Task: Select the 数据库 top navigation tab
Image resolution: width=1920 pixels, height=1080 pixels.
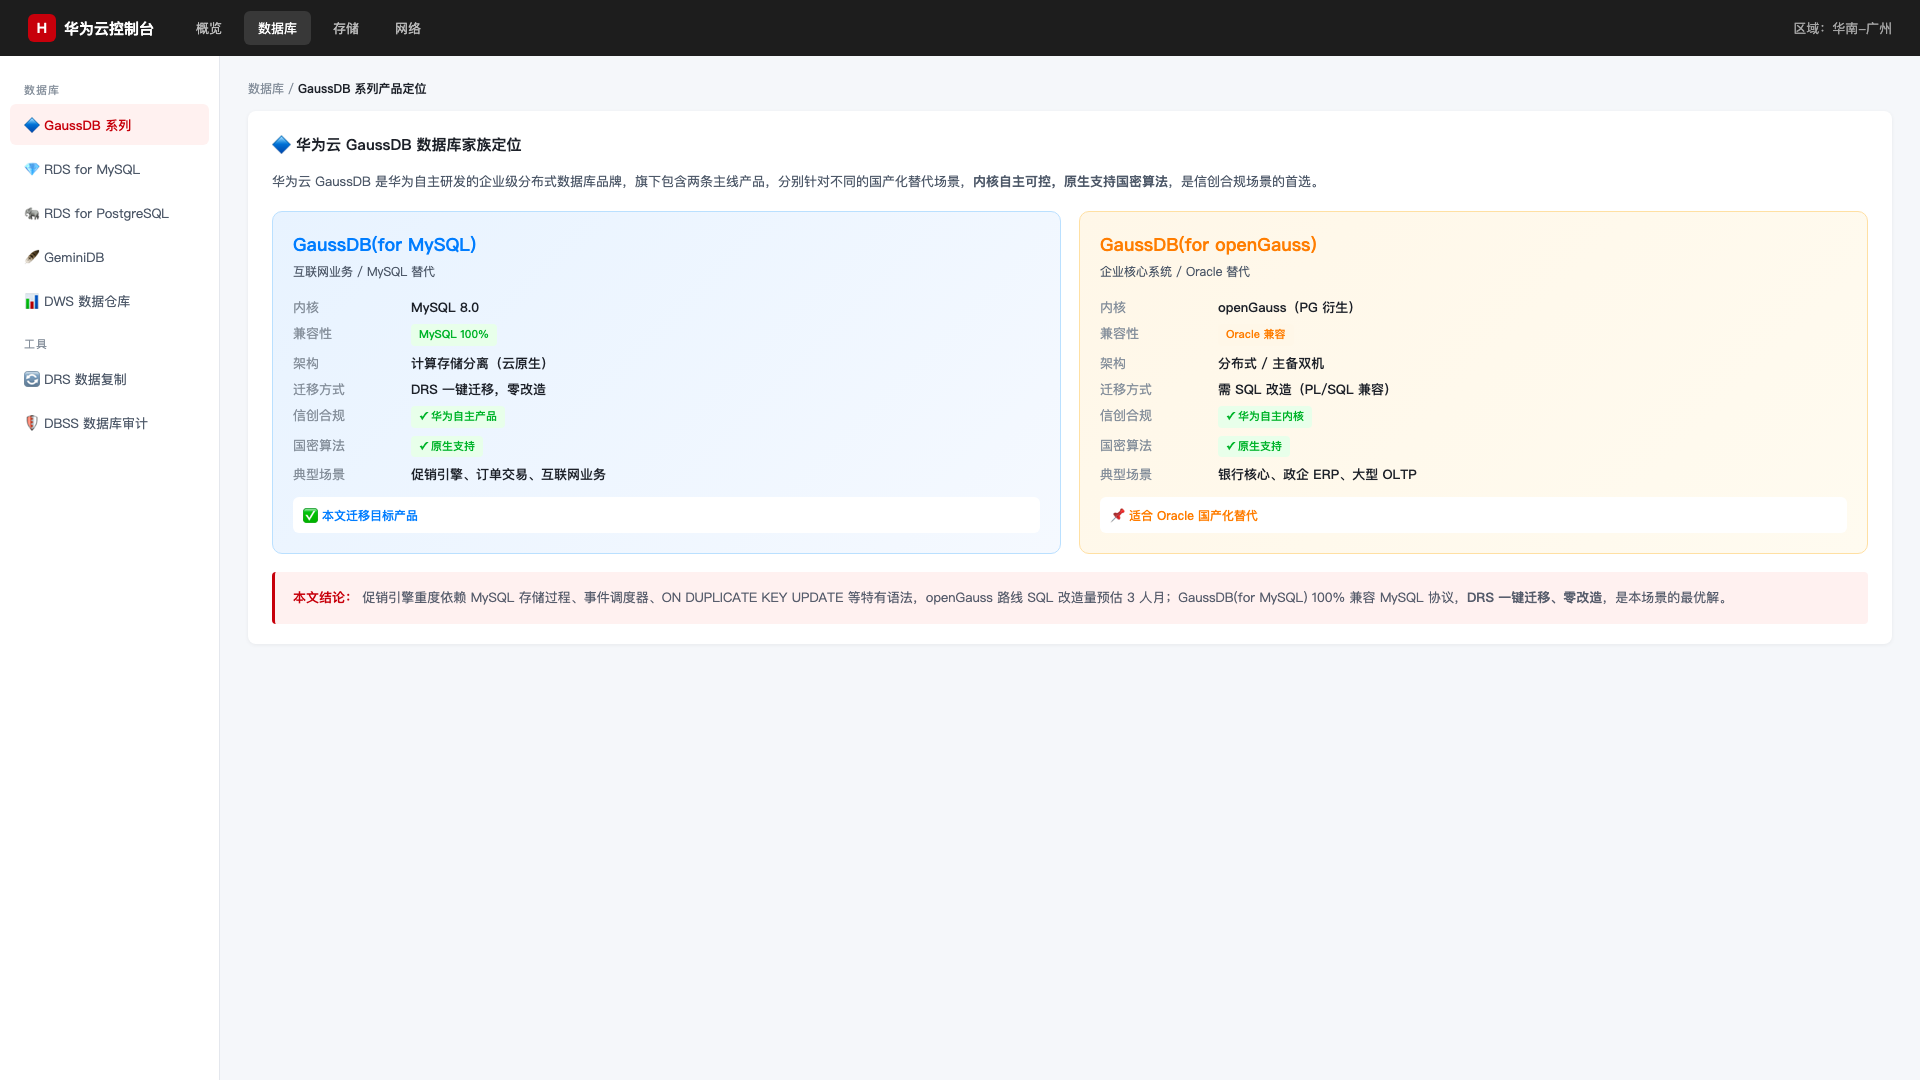Action: [x=277, y=28]
